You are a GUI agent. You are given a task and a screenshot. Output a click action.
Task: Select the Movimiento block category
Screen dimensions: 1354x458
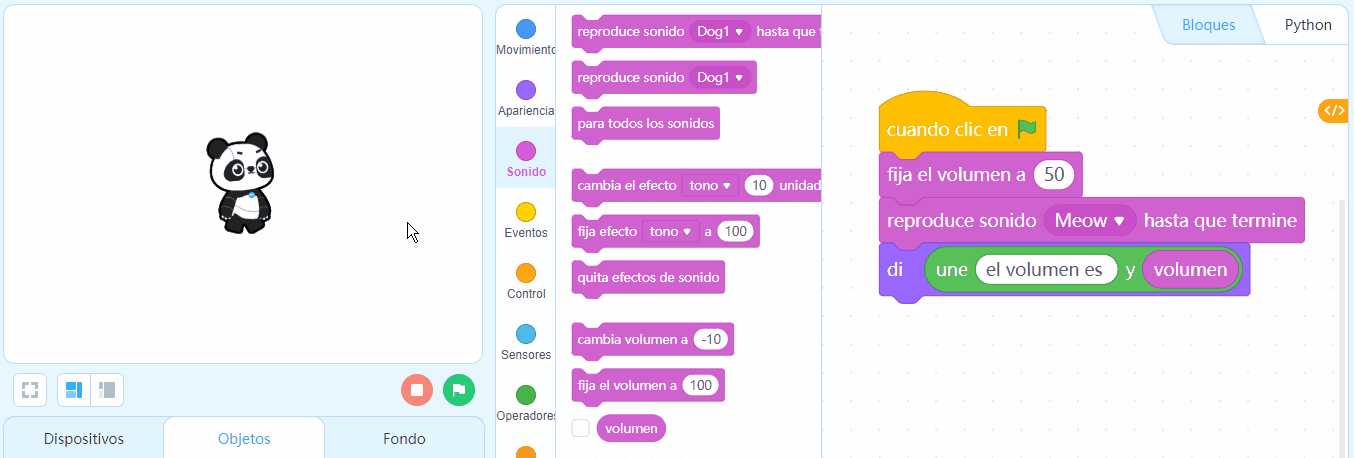(x=525, y=38)
